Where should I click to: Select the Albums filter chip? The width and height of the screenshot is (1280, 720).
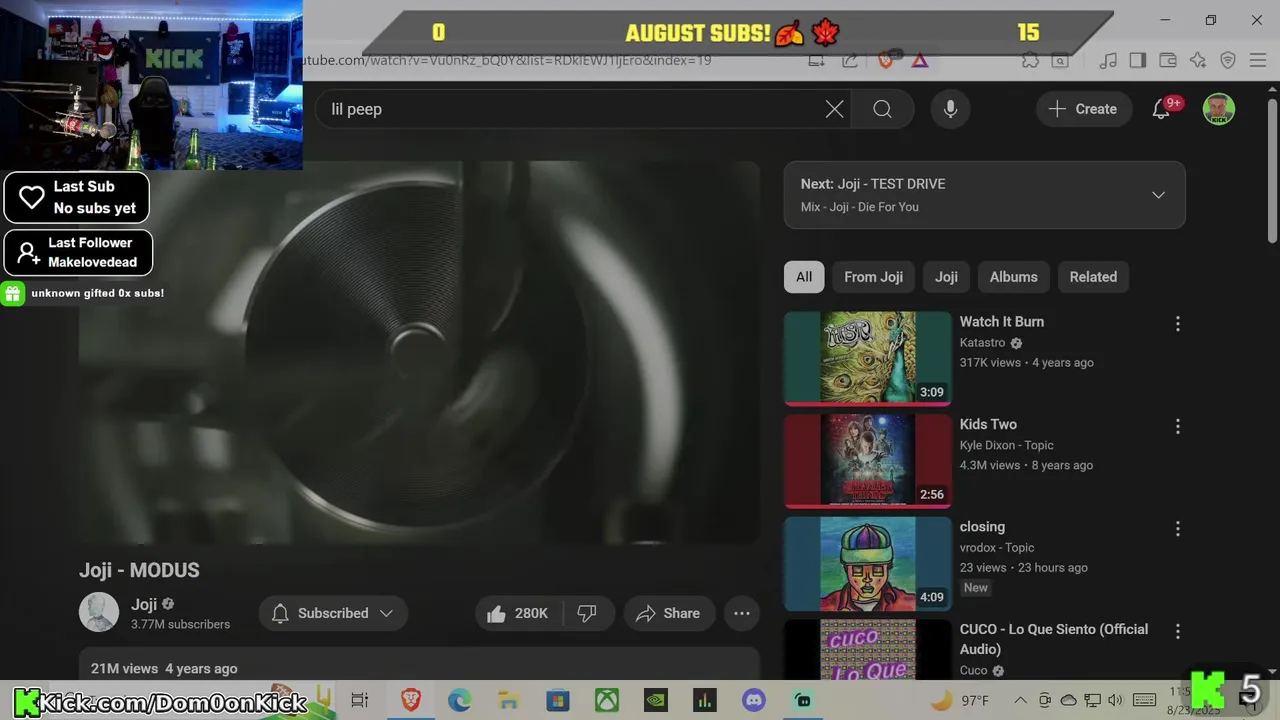pyautogui.click(x=1013, y=277)
